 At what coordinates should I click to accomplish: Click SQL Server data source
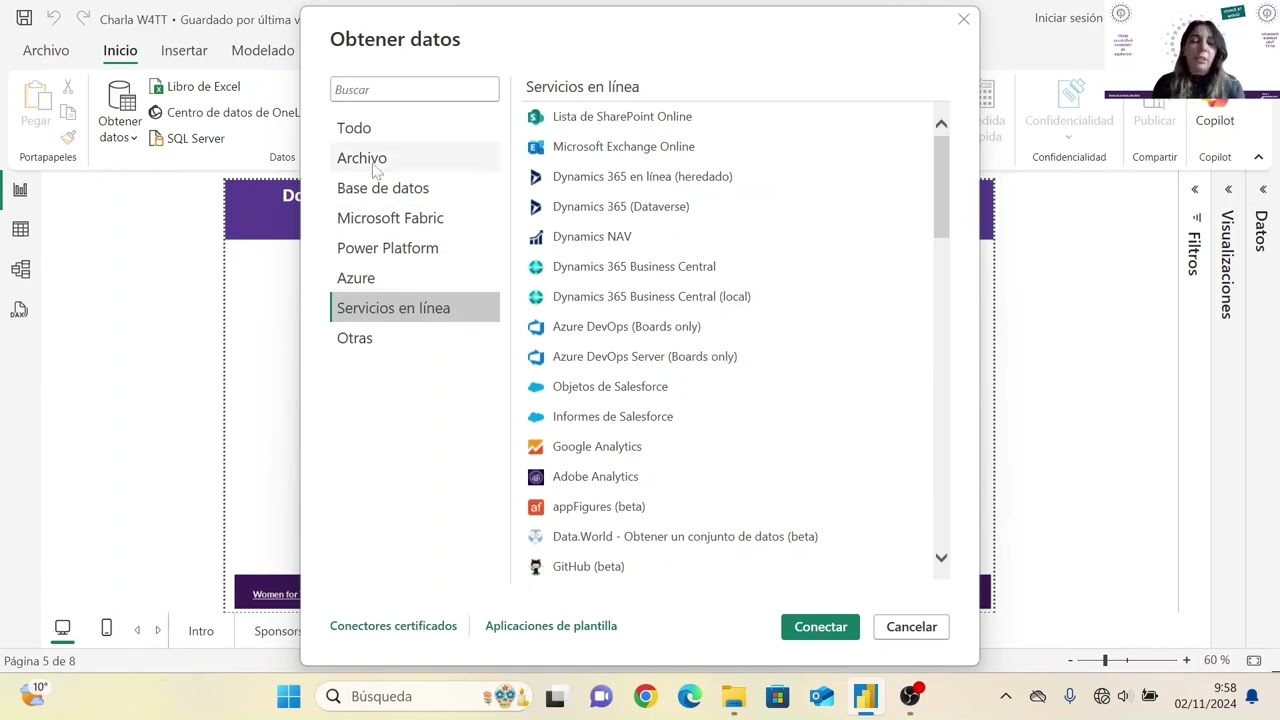pos(187,139)
